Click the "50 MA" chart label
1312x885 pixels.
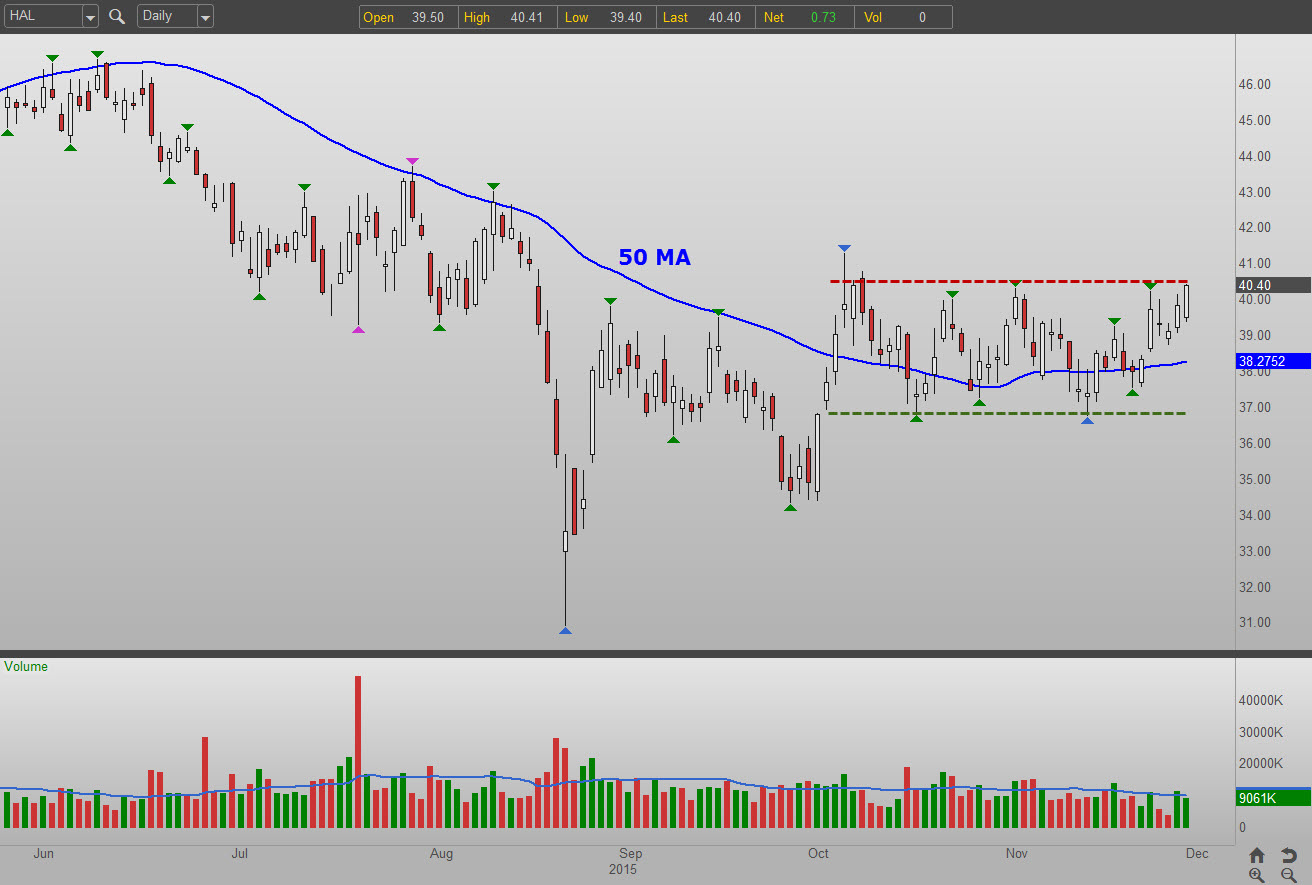[655, 257]
